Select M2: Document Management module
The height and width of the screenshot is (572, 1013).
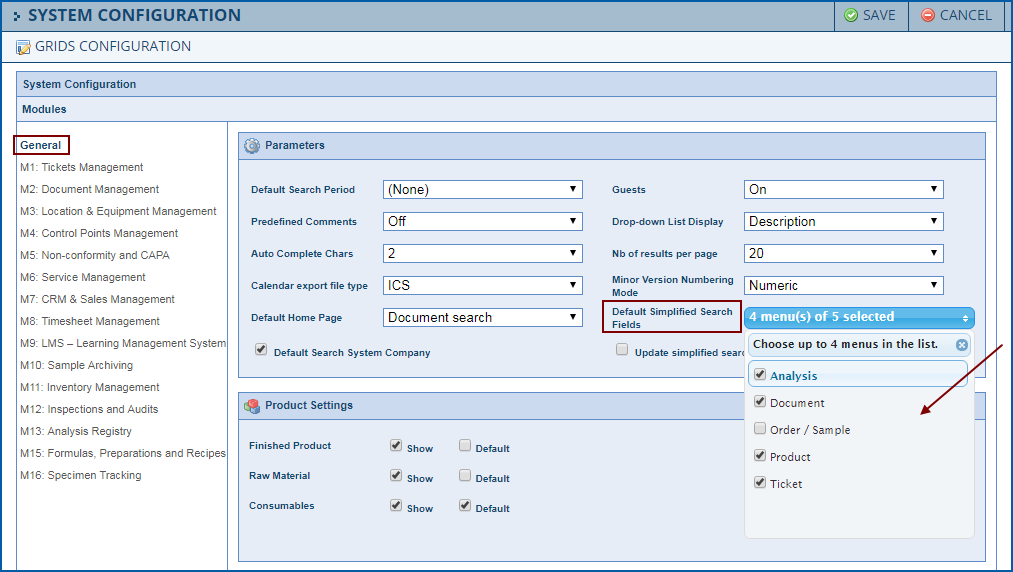coord(89,189)
